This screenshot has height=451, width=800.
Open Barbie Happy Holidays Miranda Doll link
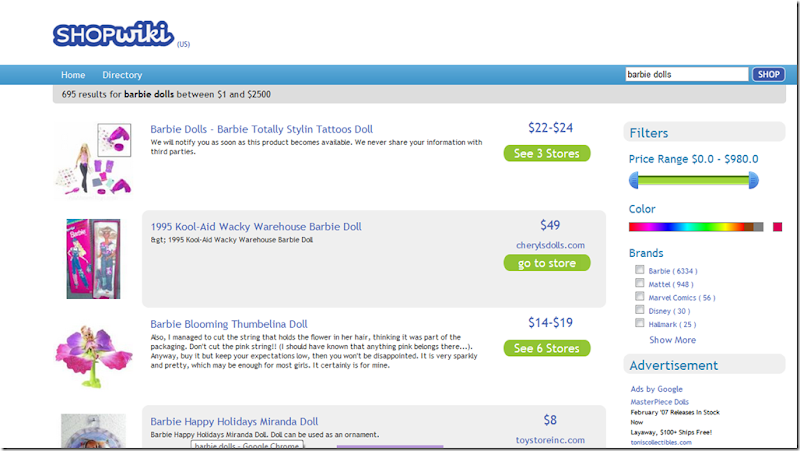pyautogui.click(x=234, y=421)
